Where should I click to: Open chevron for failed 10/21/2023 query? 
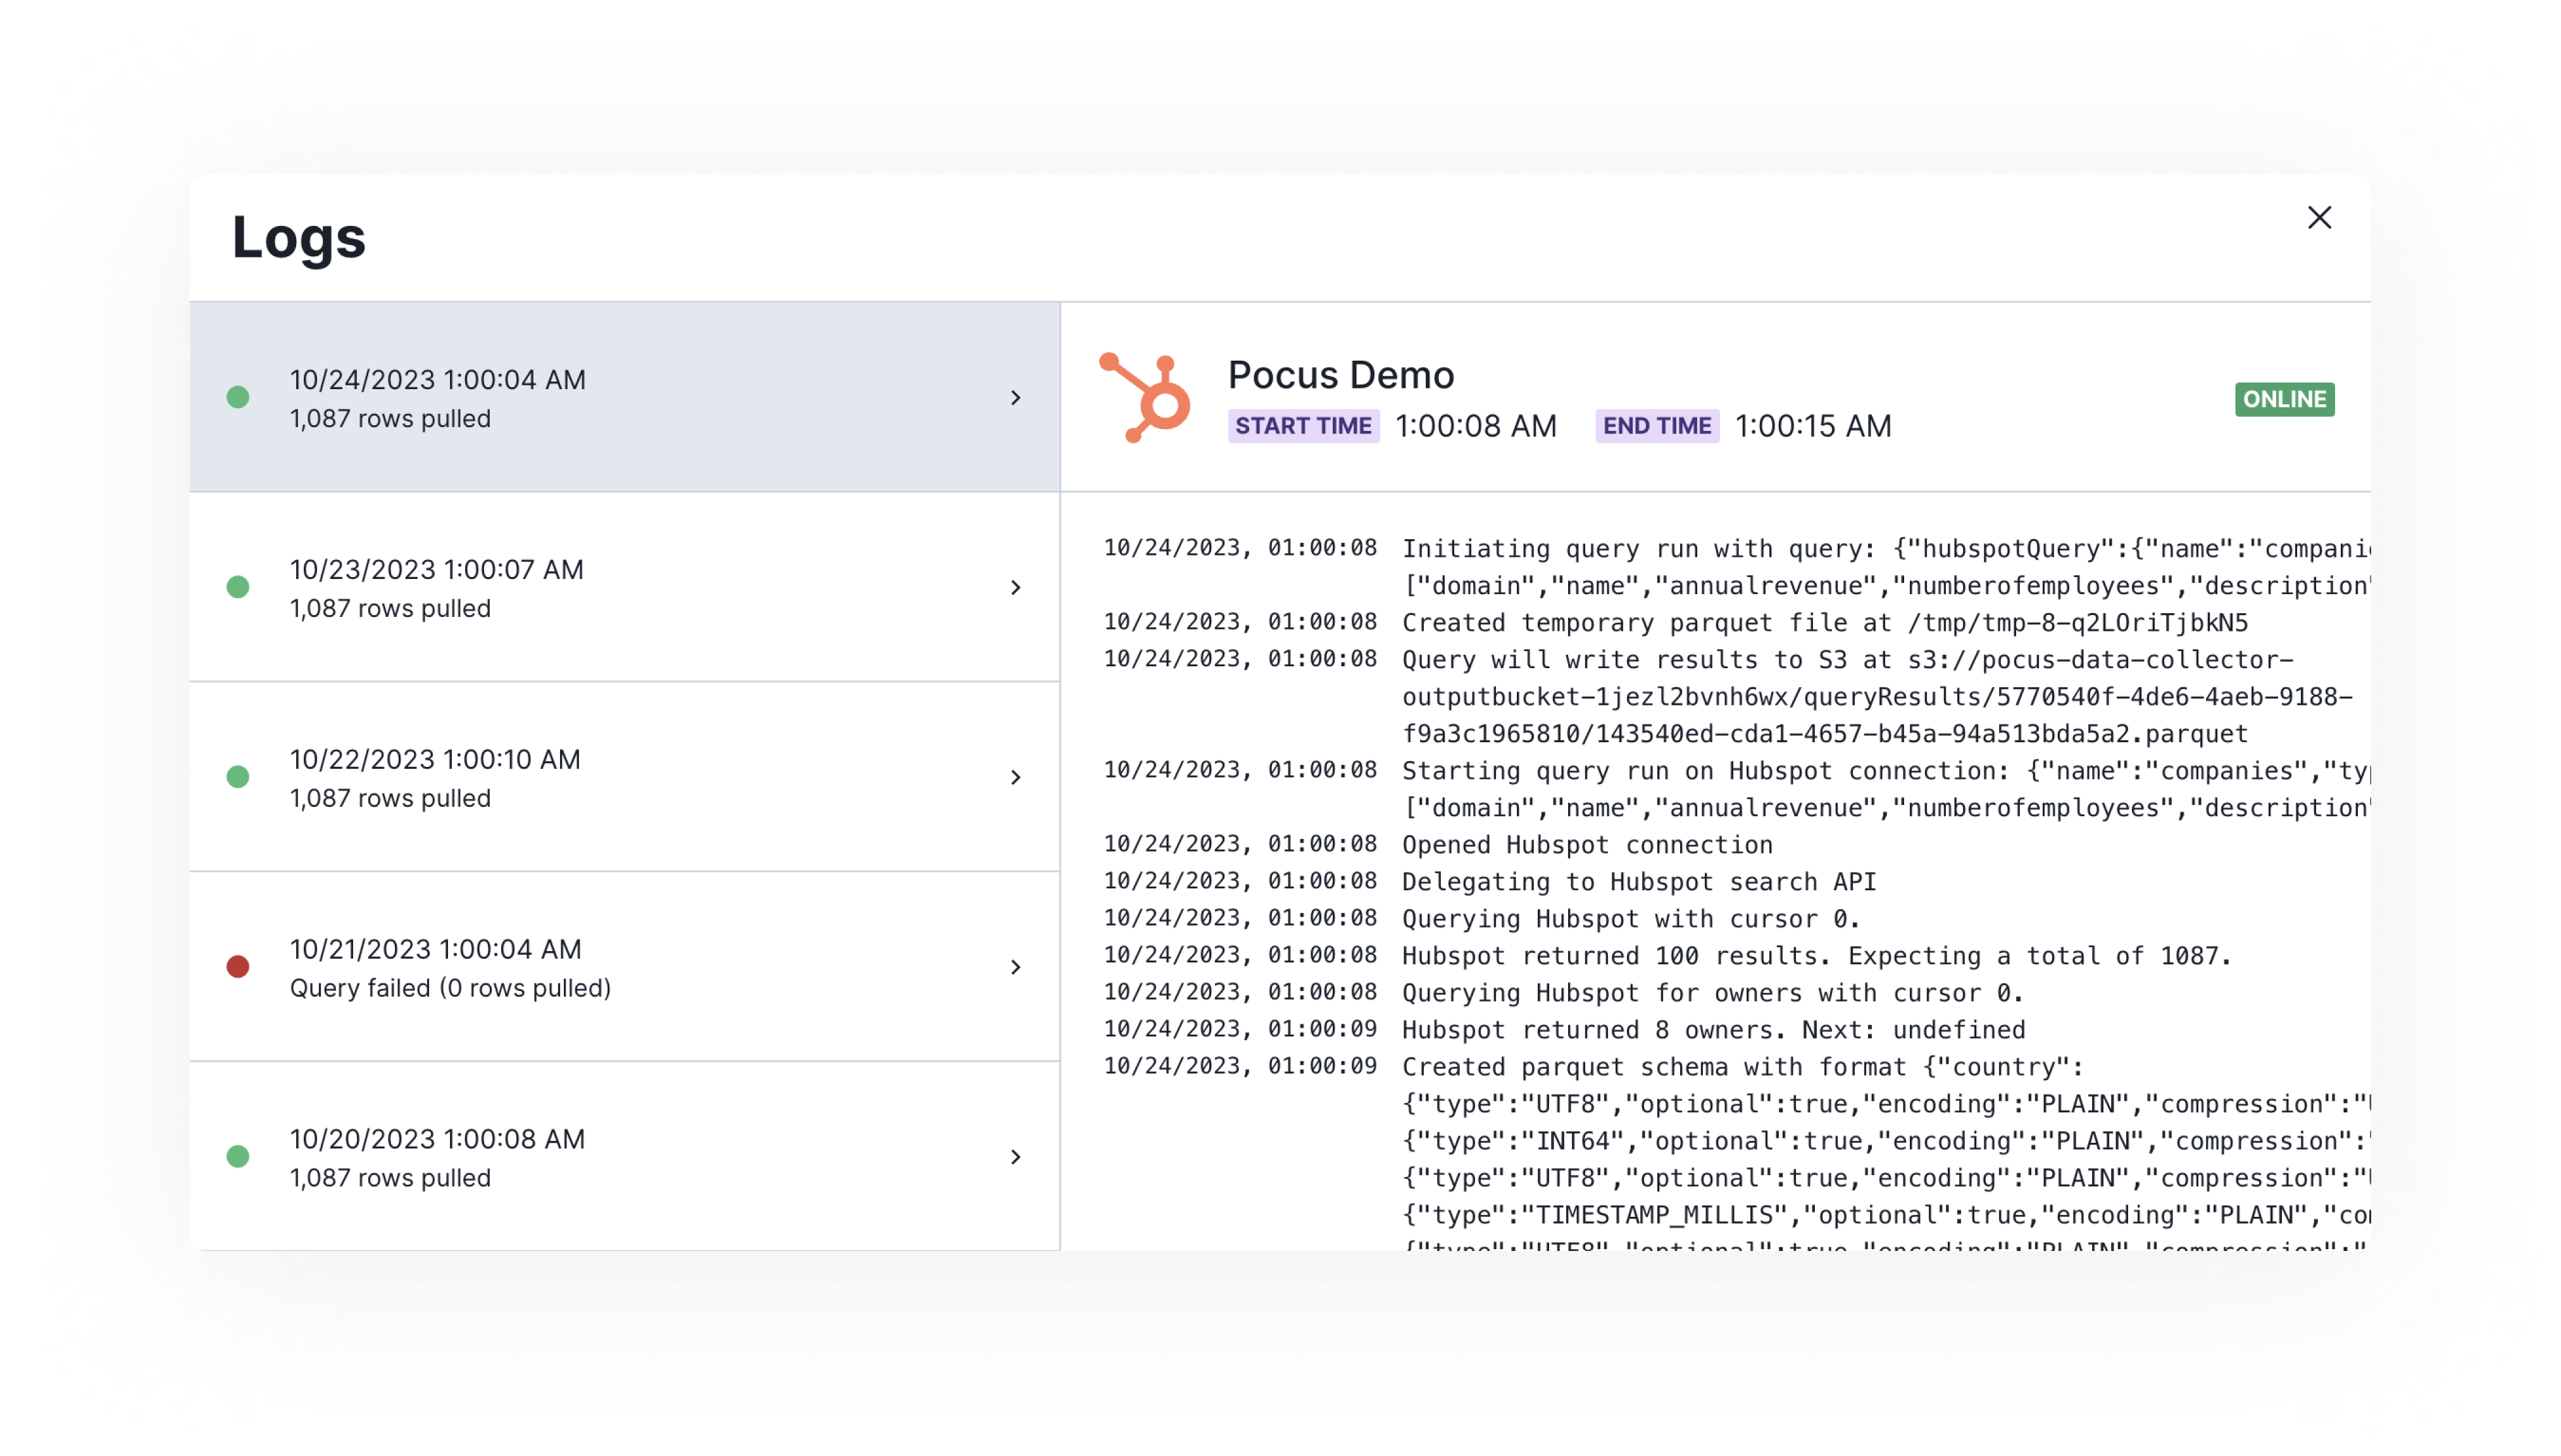click(1015, 967)
